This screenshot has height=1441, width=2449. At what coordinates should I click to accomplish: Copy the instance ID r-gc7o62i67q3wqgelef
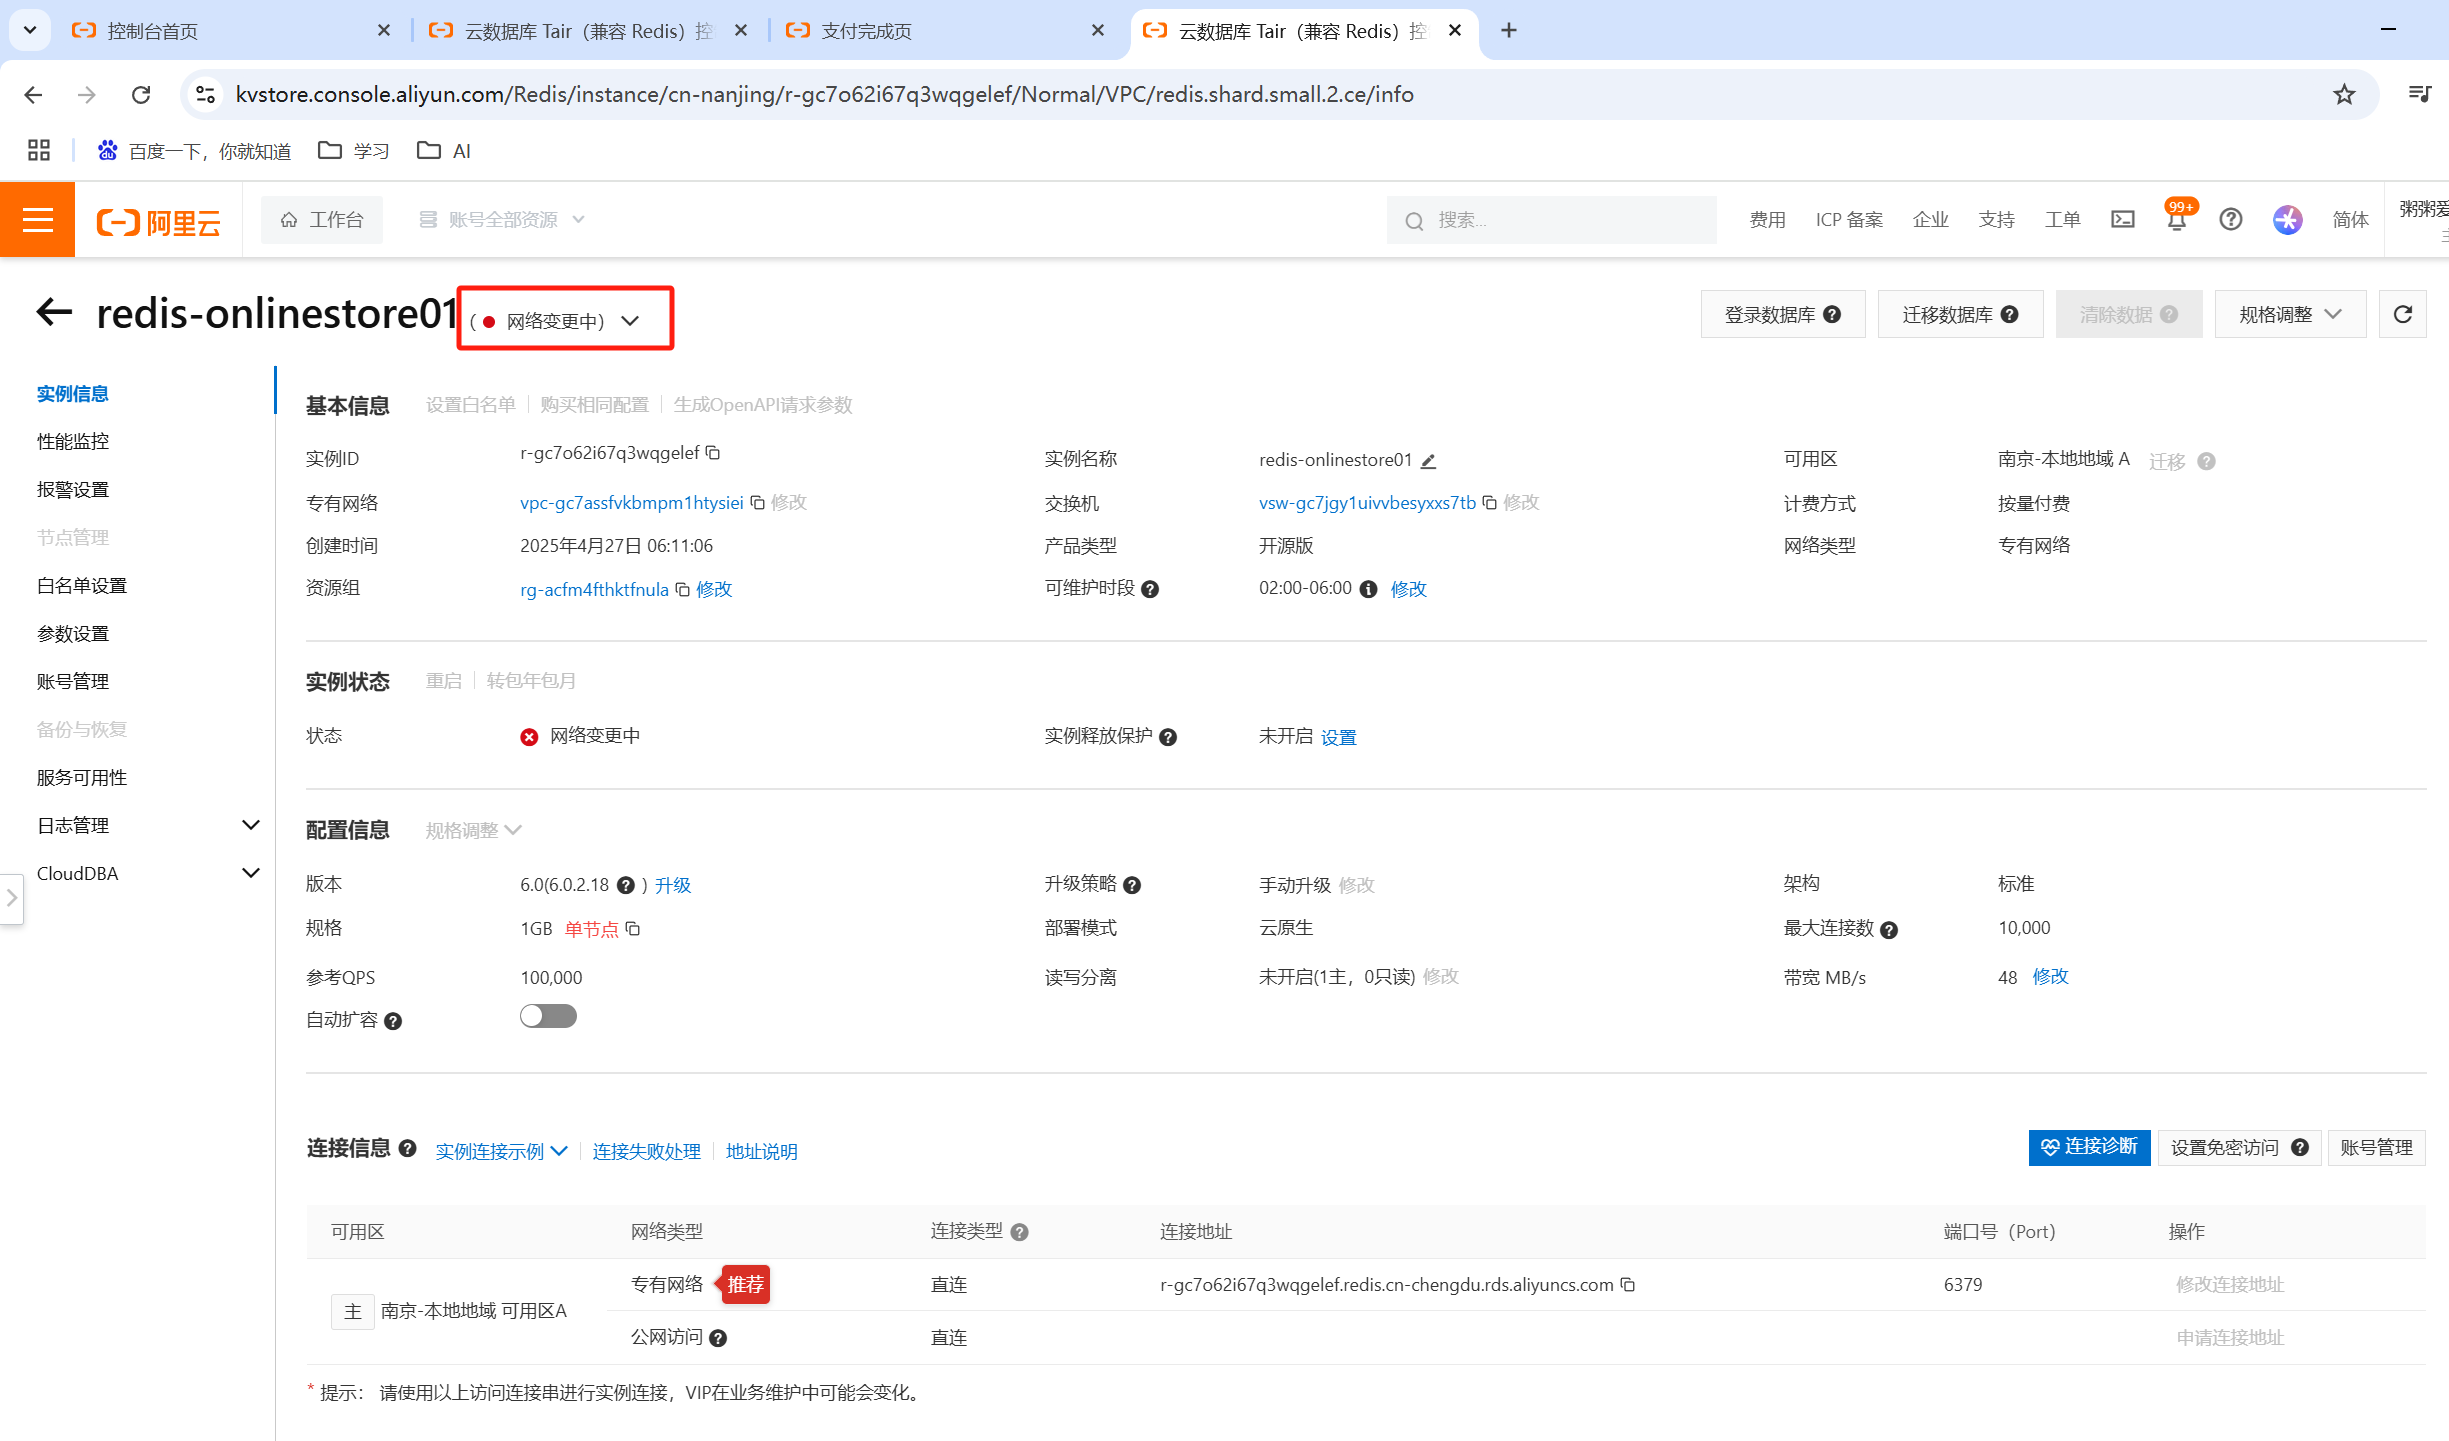[713, 453]
